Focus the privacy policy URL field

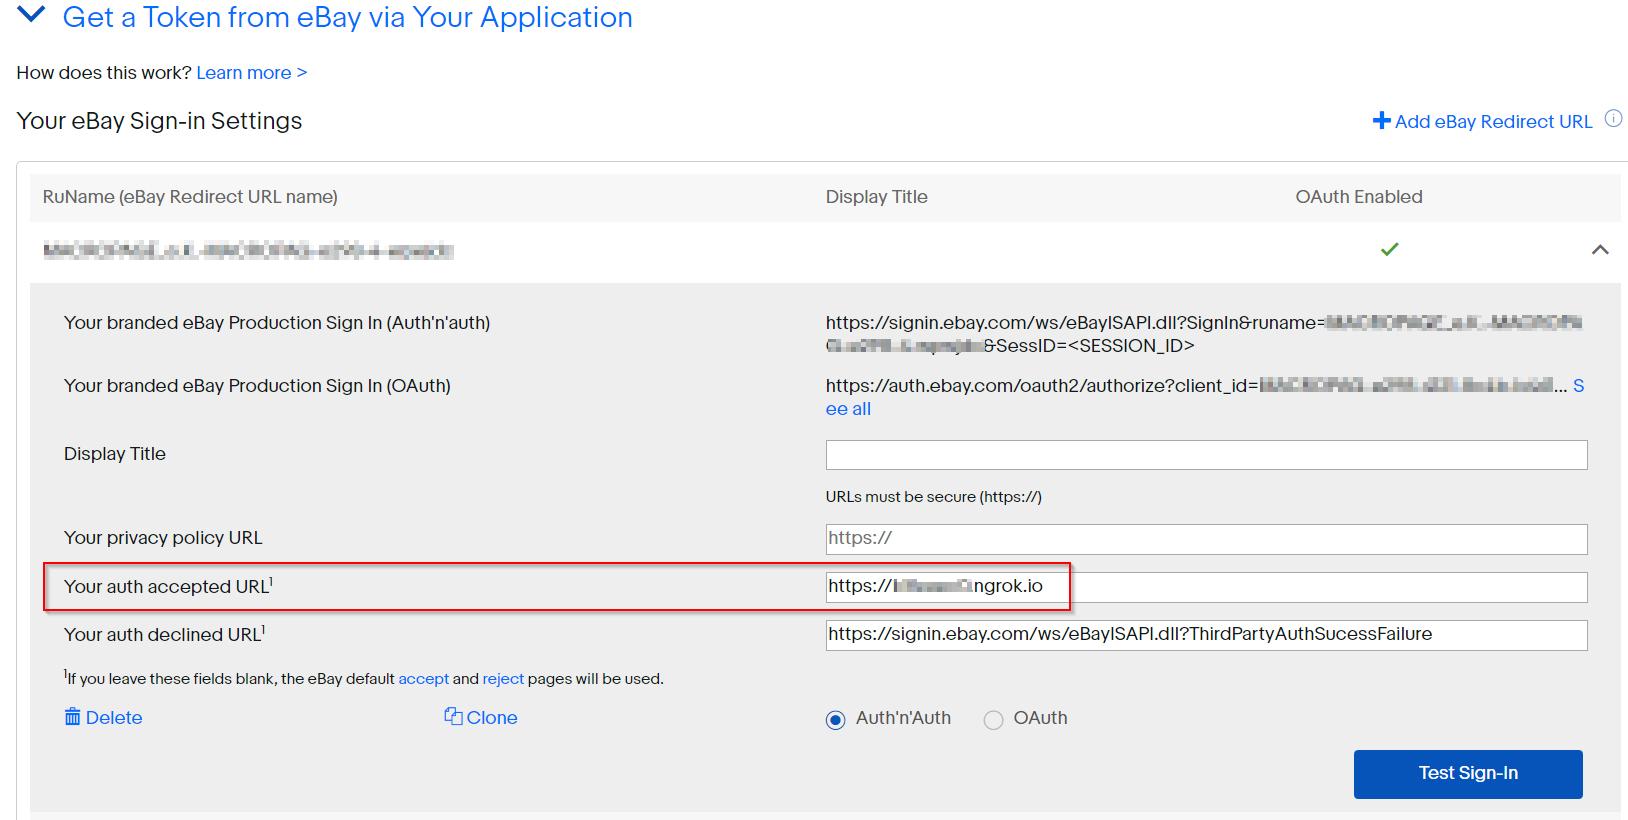point(1206,539)
